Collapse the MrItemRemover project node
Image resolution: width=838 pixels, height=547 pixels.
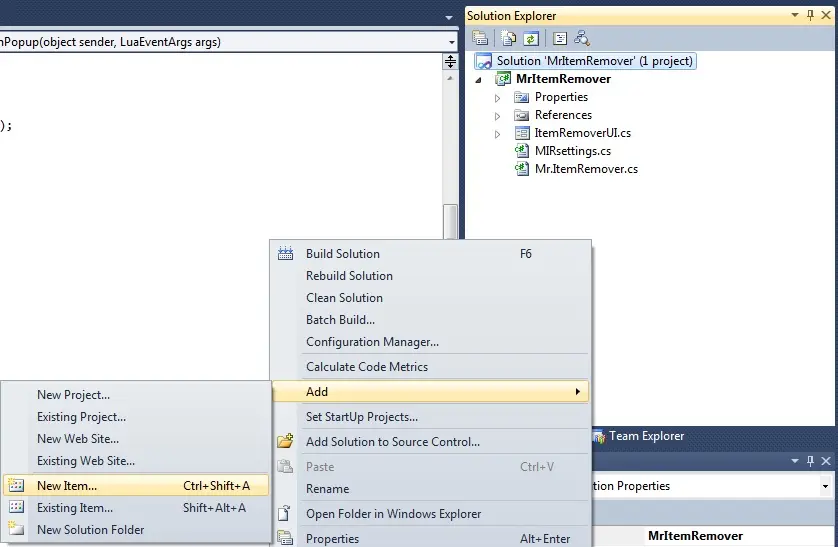[x=479, y=80]
